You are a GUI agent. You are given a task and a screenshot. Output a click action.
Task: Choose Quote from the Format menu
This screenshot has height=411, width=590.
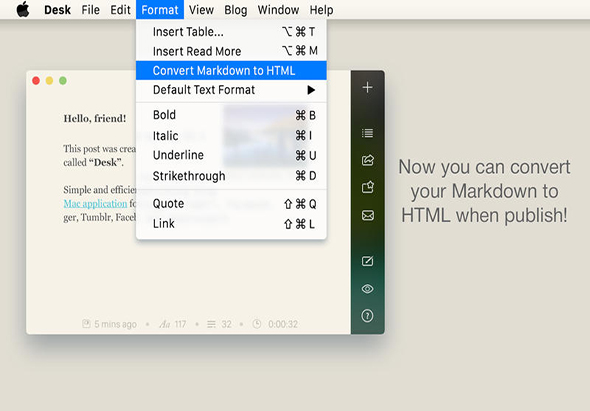pyautogui.click(x=231, y=204)
